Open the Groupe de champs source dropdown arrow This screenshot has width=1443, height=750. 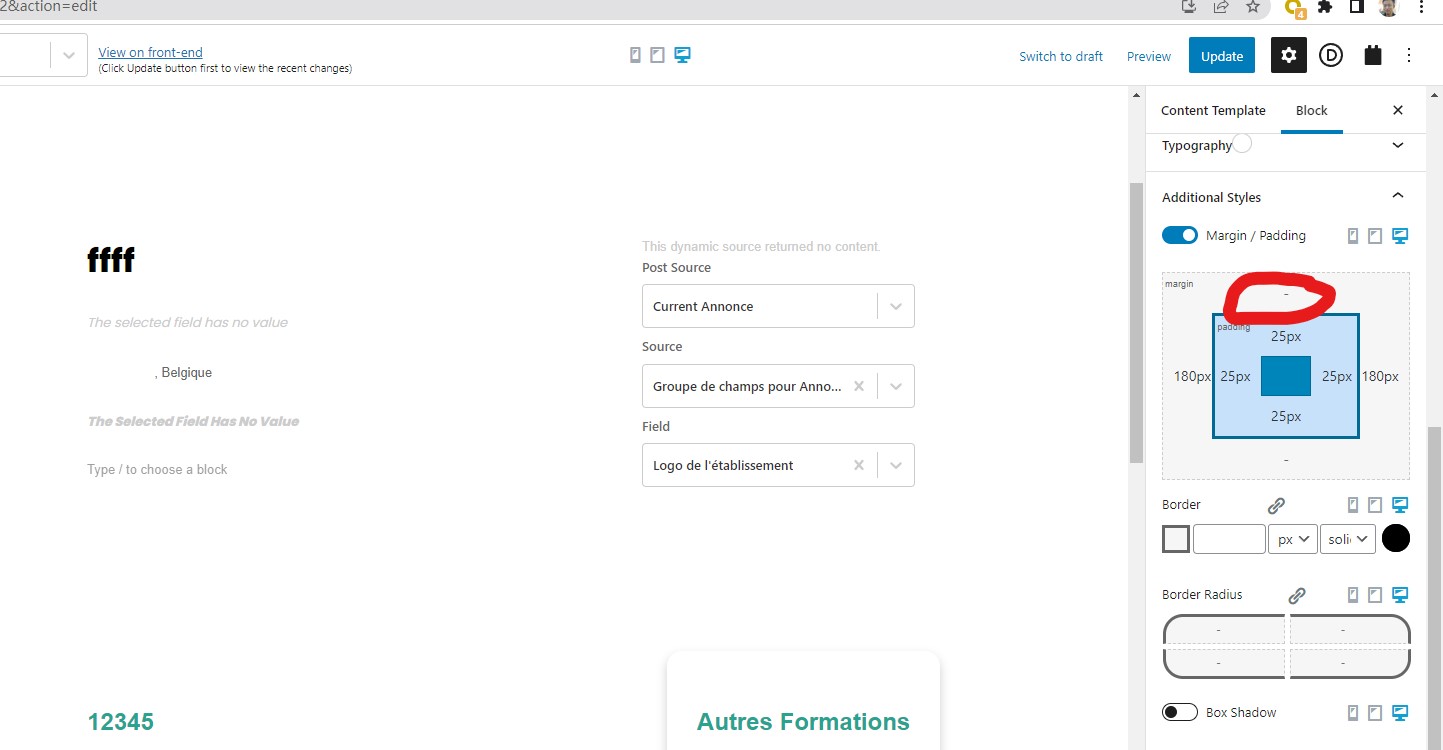tap(896, 386)
